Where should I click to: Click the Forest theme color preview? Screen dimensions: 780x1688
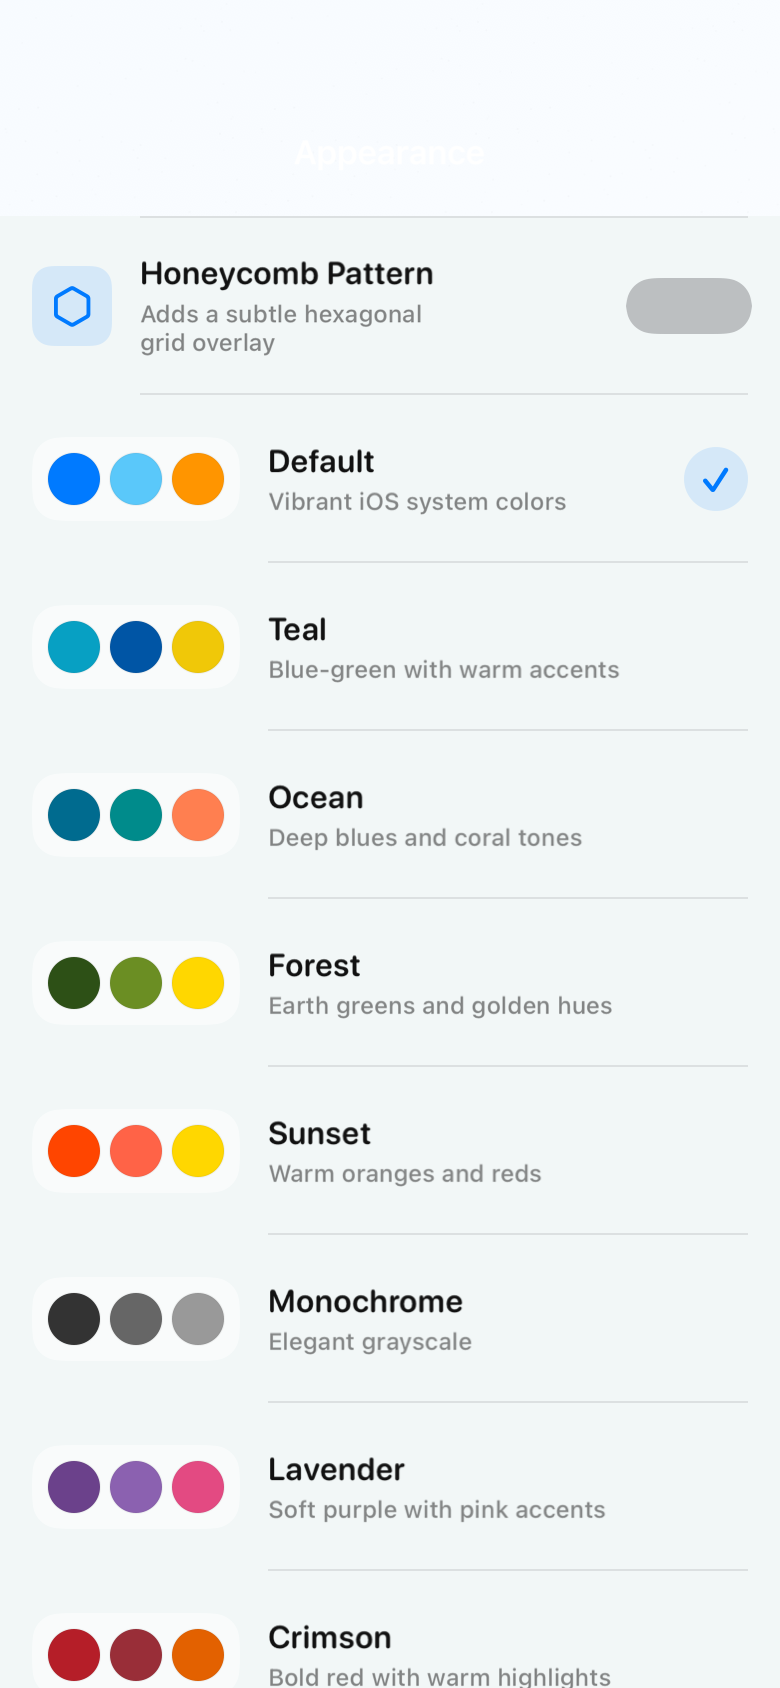coord(135,983)
